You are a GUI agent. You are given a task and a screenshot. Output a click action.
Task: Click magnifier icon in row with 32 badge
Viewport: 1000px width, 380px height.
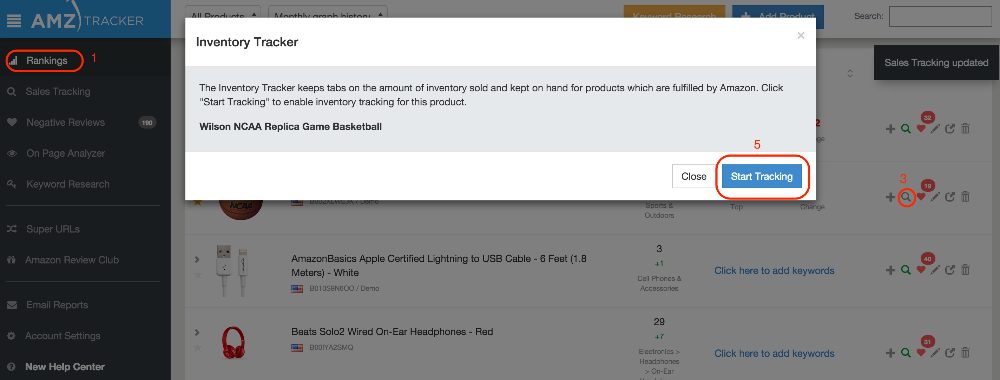point(905,129)
